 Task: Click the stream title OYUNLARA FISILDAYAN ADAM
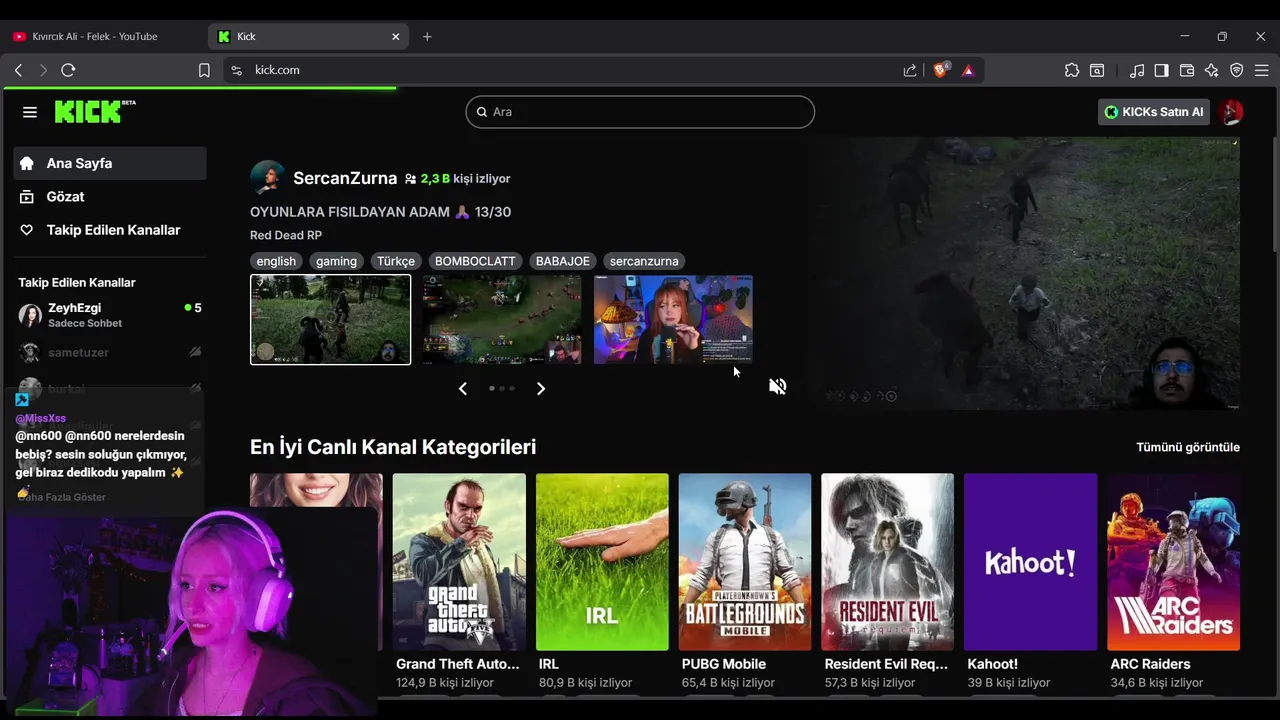(x=380, y=212)
